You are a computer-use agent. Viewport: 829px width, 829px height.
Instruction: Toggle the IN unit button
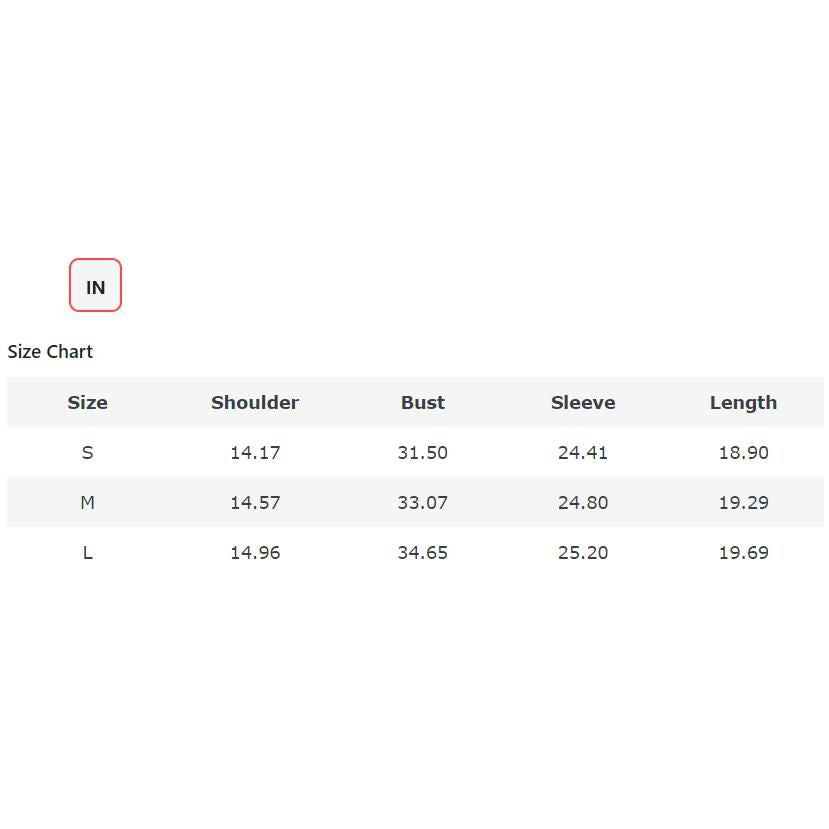tap(95, 286)
